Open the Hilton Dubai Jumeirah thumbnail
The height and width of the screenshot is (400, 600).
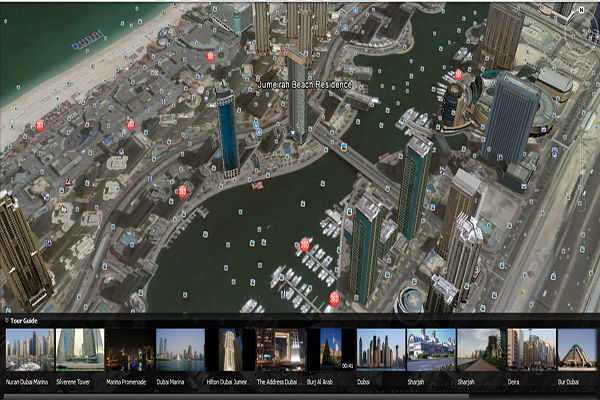(230, 350)
